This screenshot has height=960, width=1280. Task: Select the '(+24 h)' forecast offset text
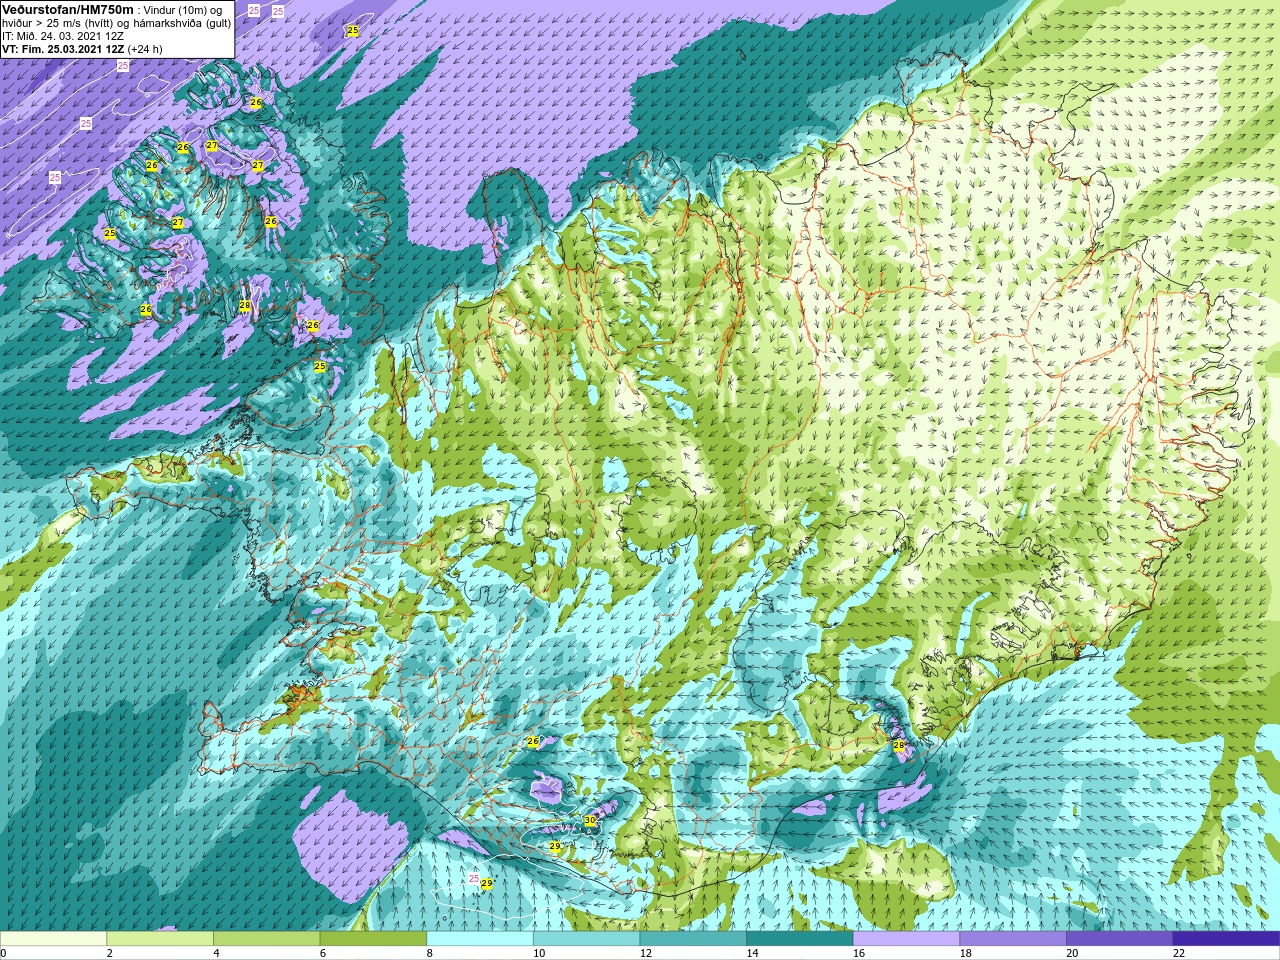145,49
